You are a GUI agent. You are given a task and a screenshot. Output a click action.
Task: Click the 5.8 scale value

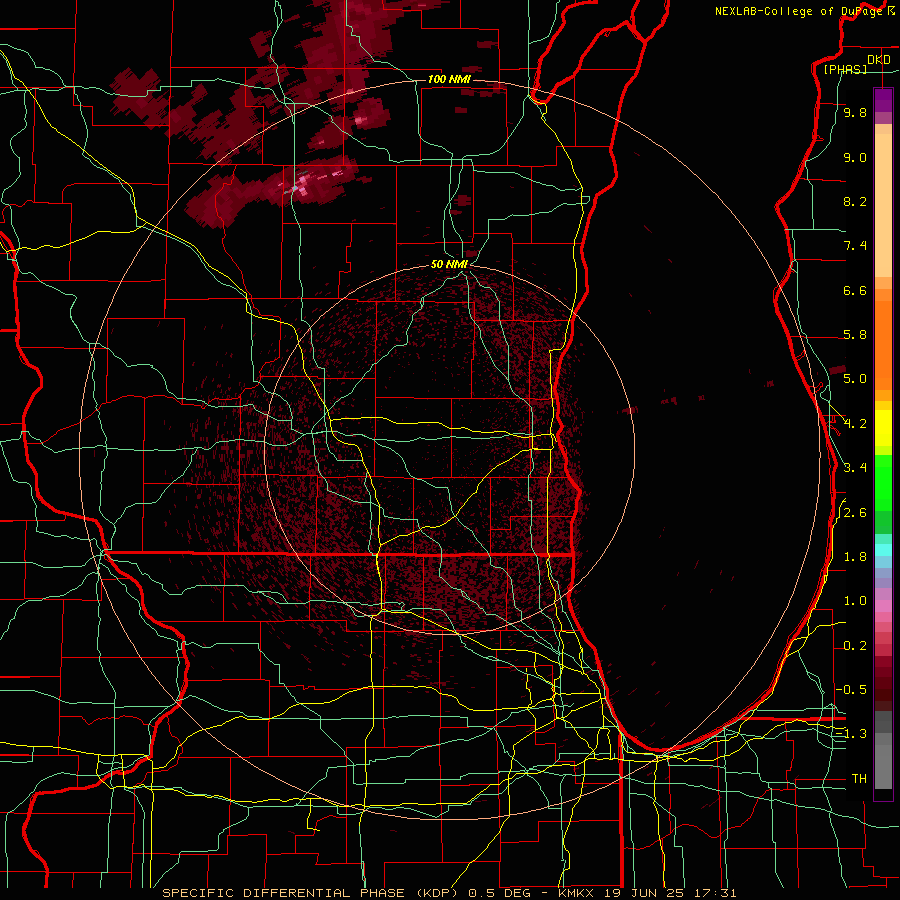click(x=855, y=335)
